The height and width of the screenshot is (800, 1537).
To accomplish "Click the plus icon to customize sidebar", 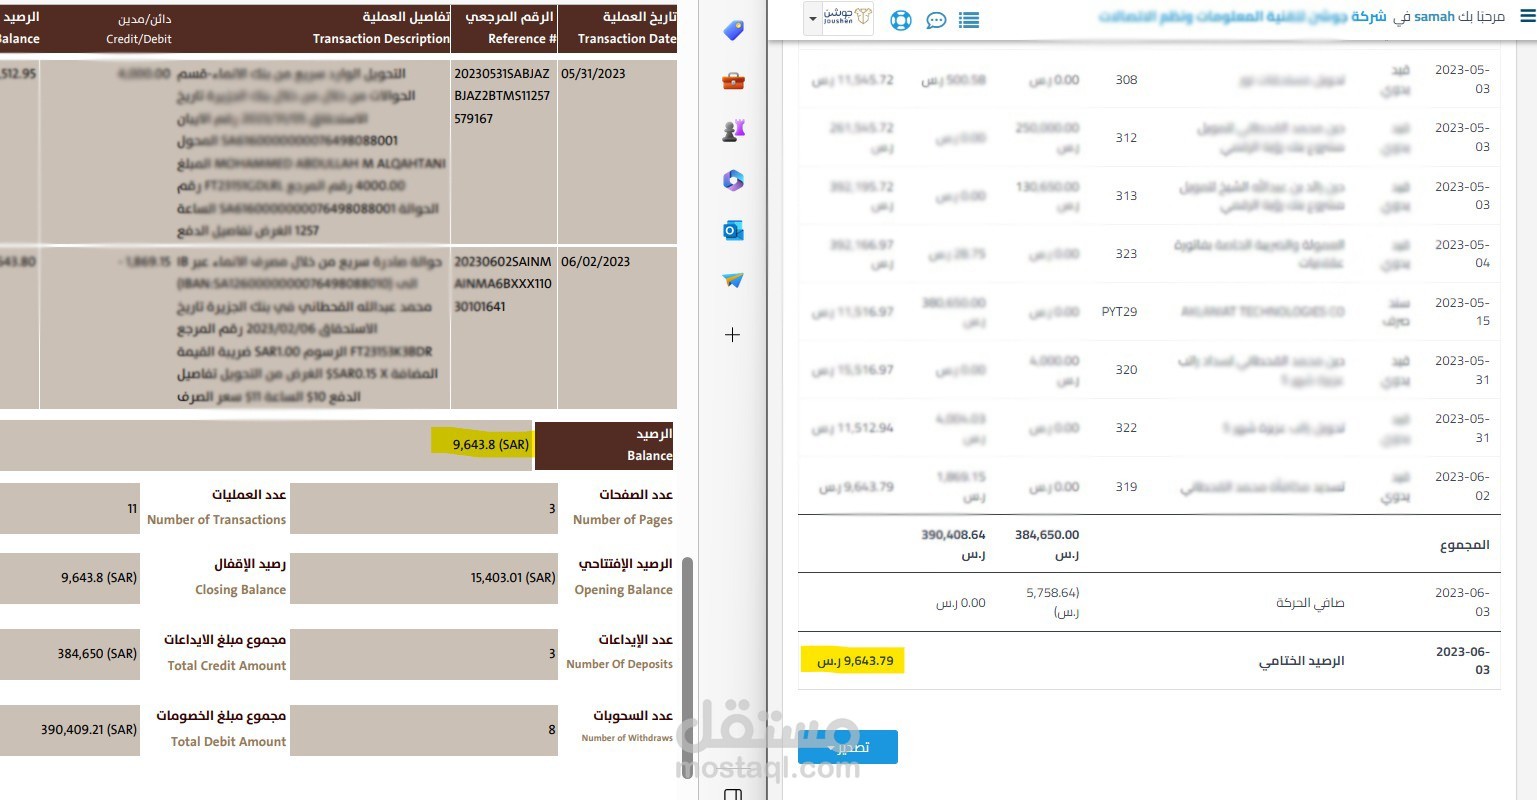I will click(x=733, y=335).
